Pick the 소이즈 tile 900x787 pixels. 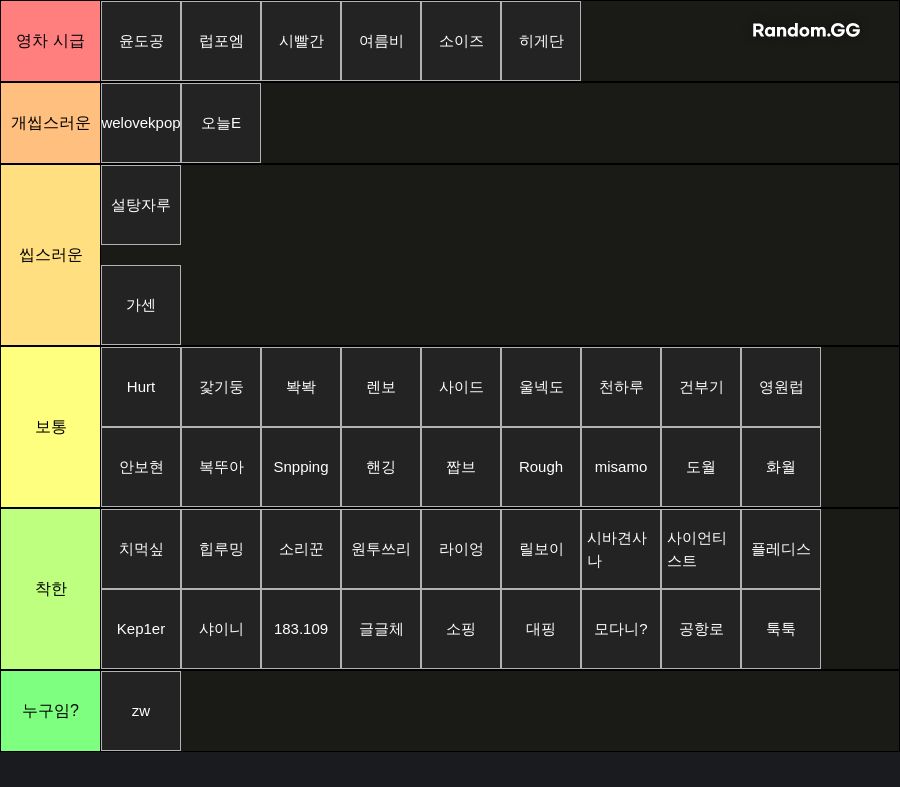pos(461,41)
